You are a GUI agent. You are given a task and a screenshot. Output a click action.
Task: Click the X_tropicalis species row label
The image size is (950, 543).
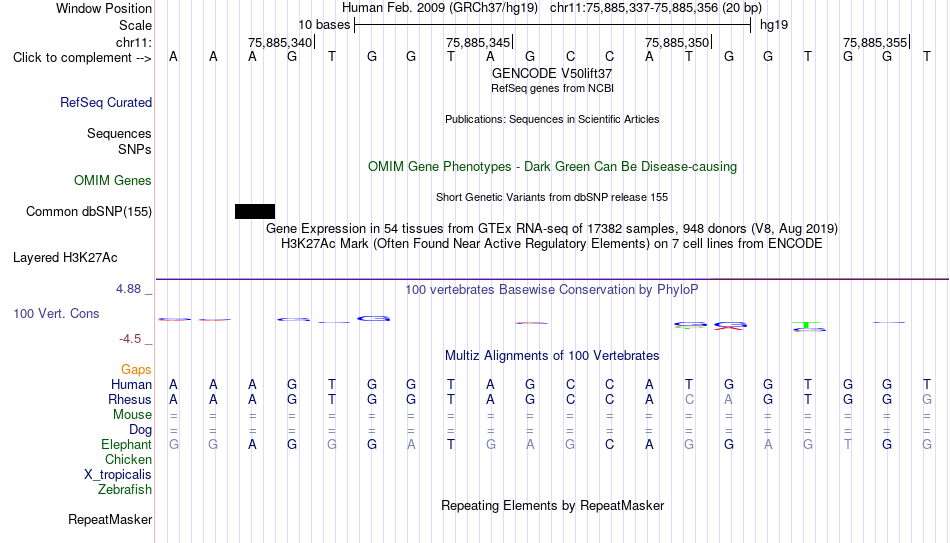[118, 475]
